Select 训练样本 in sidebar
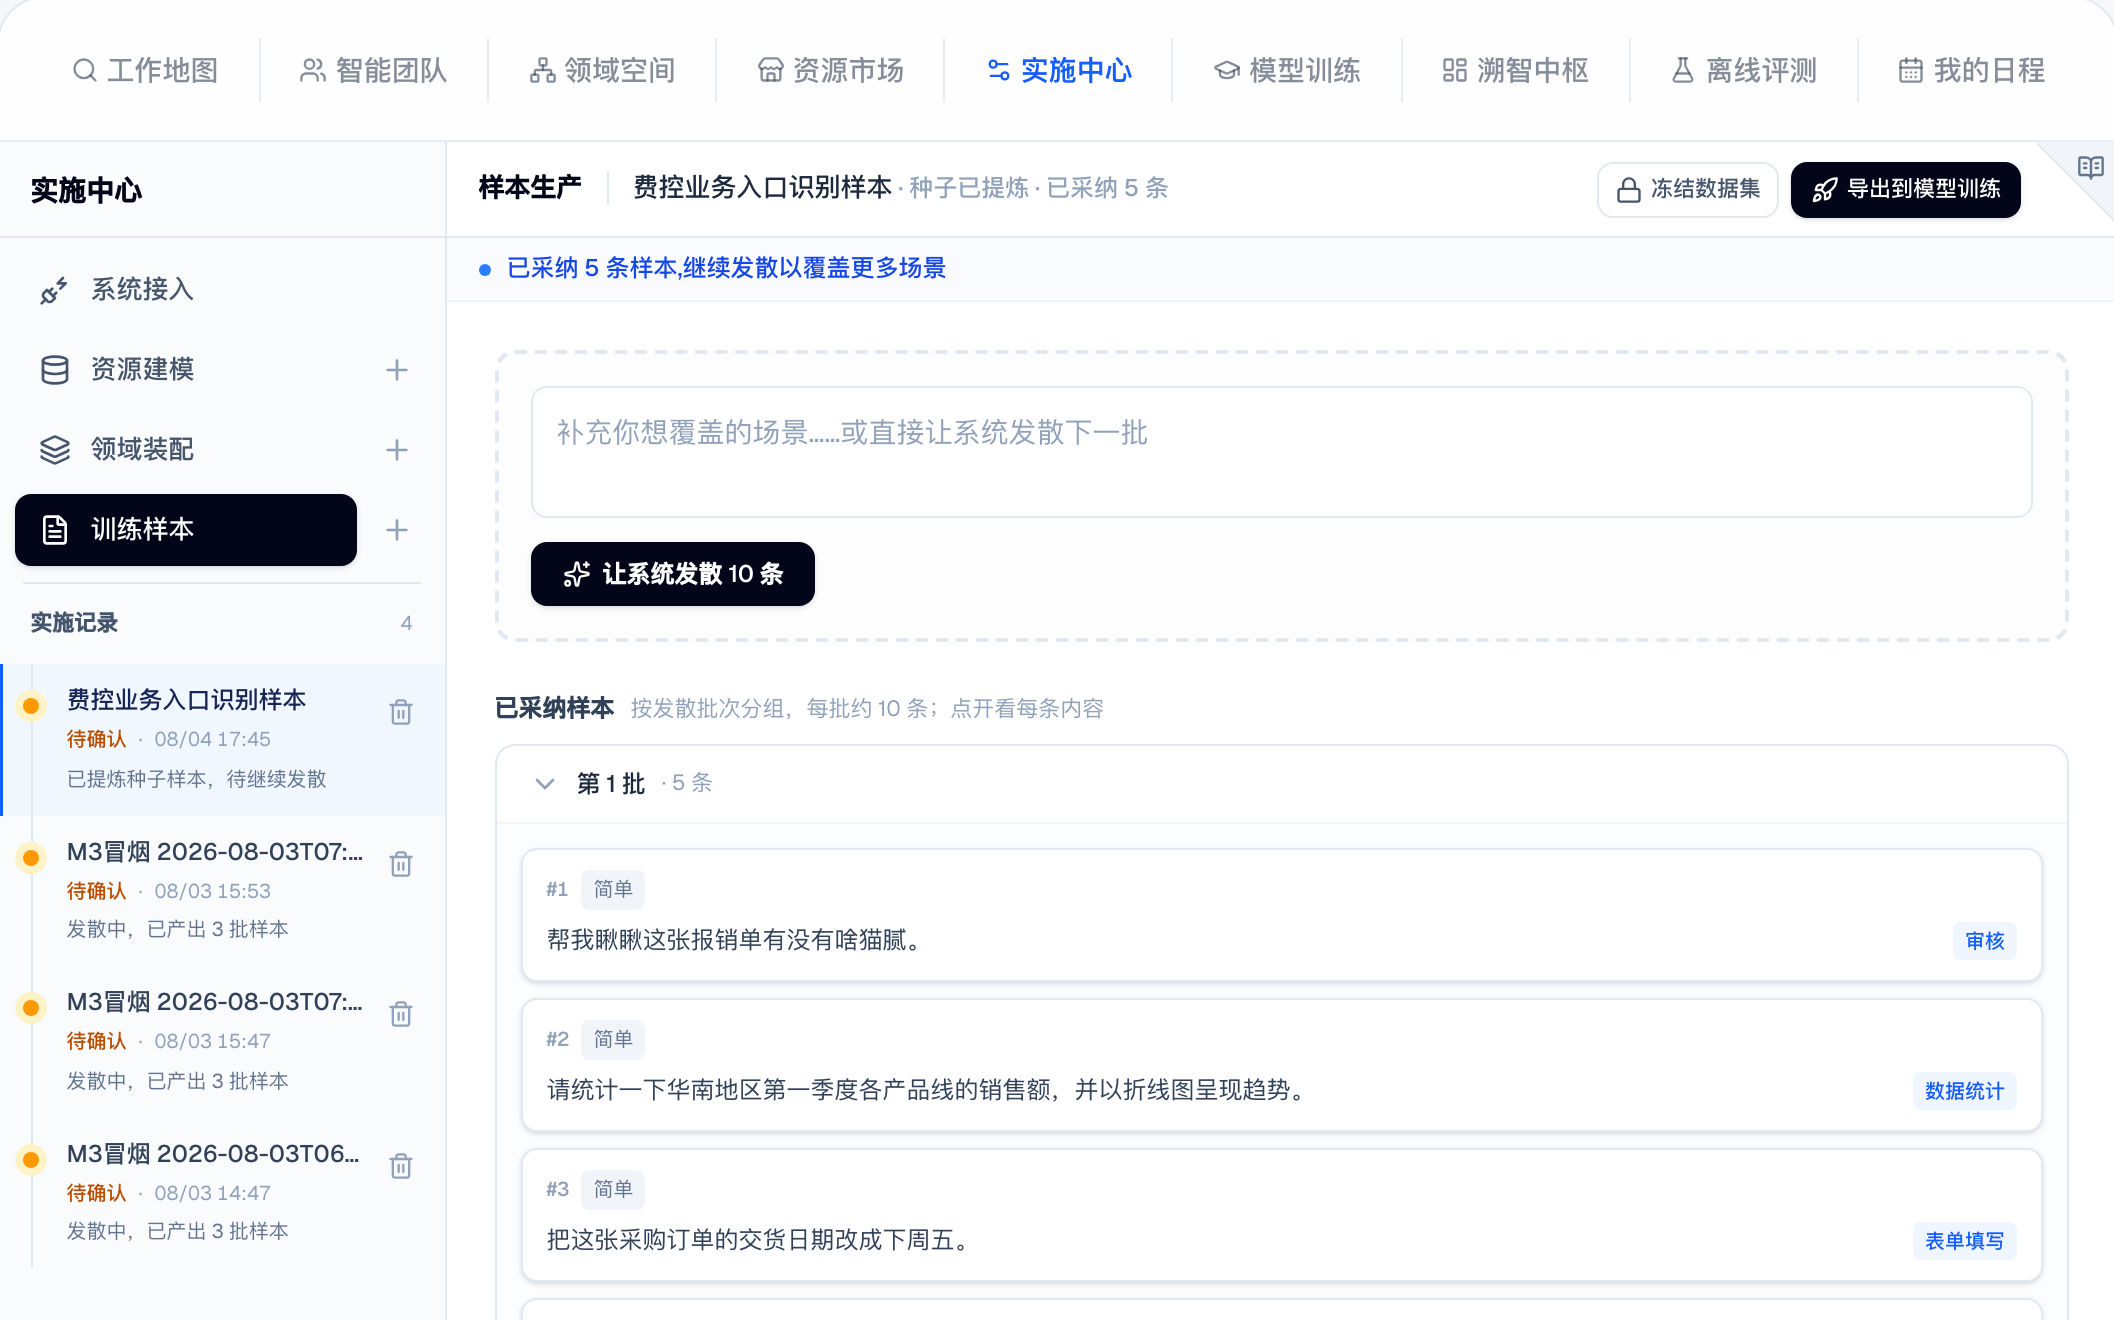 (x=186, y=530)
